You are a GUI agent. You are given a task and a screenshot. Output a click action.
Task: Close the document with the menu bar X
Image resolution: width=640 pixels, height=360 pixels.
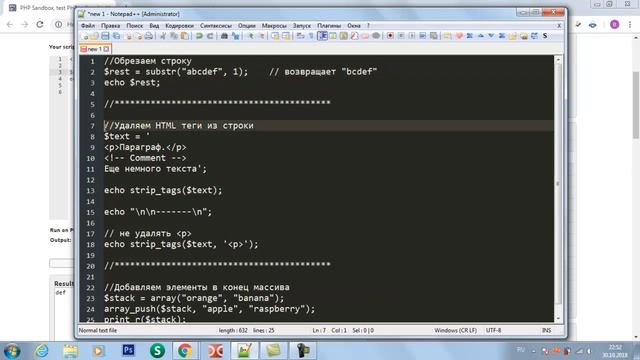click(x=559, y=26)
